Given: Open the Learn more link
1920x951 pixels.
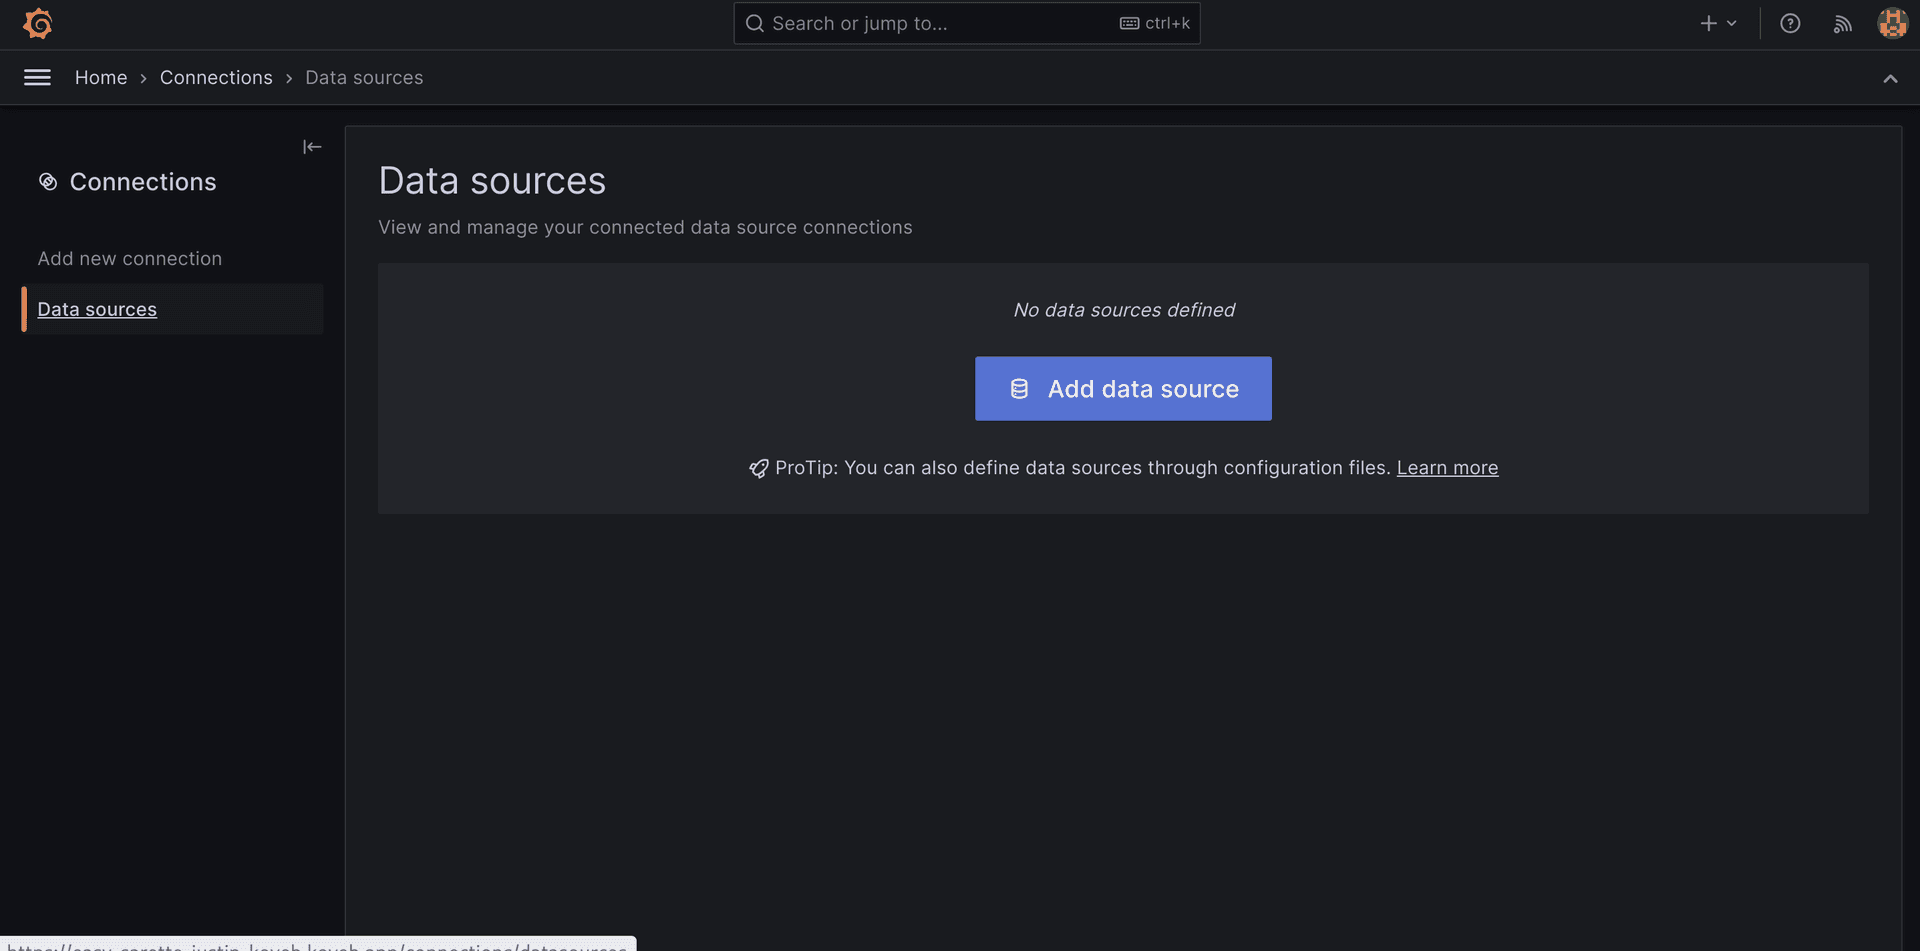Looking at the screenshot, I should point(1447,467).
